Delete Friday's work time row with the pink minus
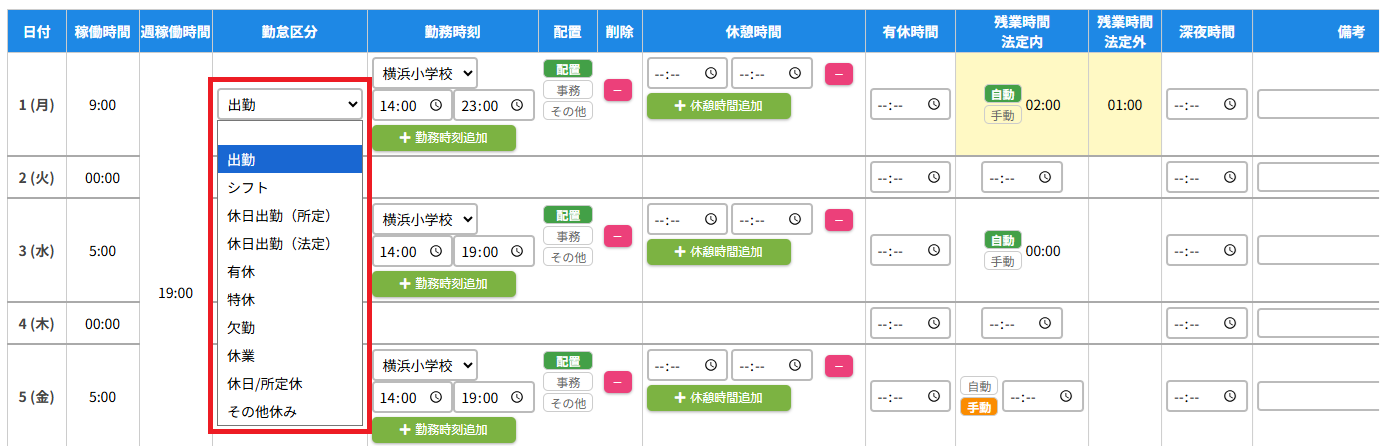The width and height of the screenshot is (1387, 446). pyautogui.click(x=617, y=381)
